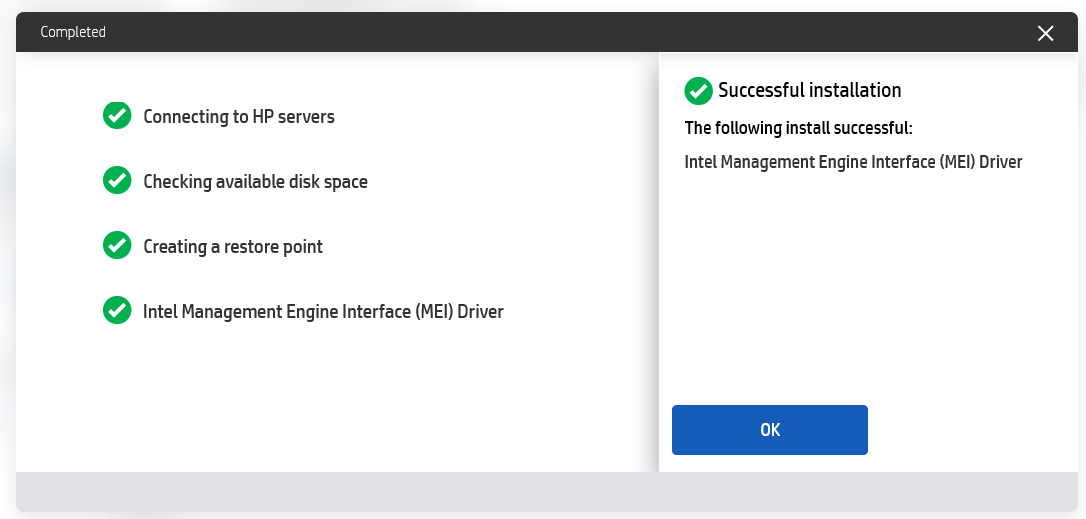Click green checkmark beside MEI Driver step

(117, 311)
